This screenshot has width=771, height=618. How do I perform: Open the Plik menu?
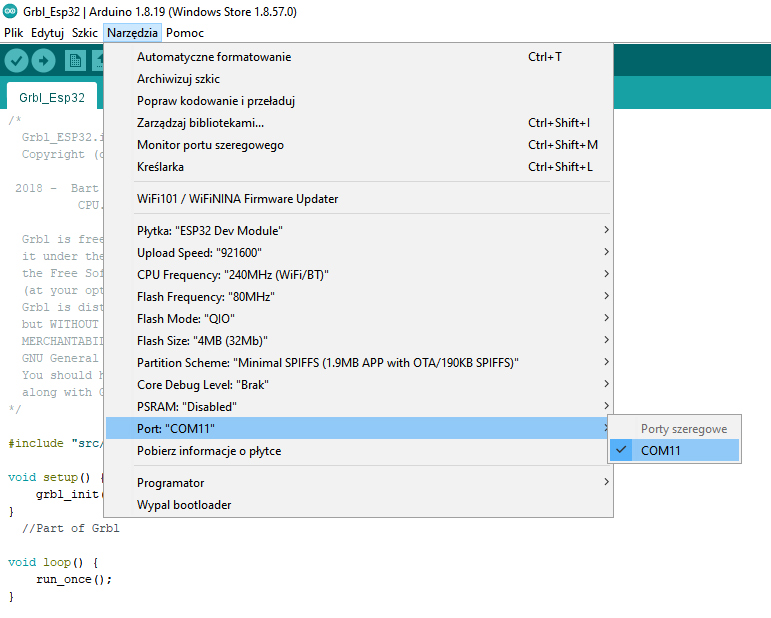pos(13,33)
